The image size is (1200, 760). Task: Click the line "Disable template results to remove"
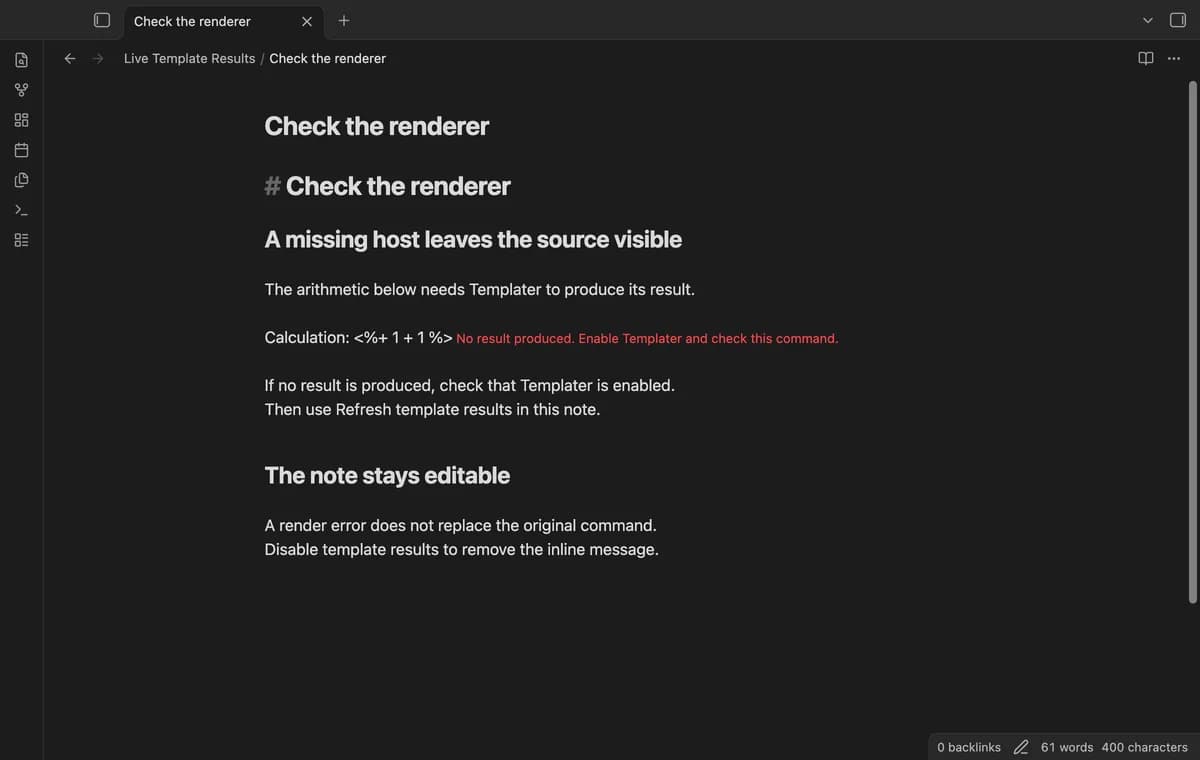tap(462, 550)
